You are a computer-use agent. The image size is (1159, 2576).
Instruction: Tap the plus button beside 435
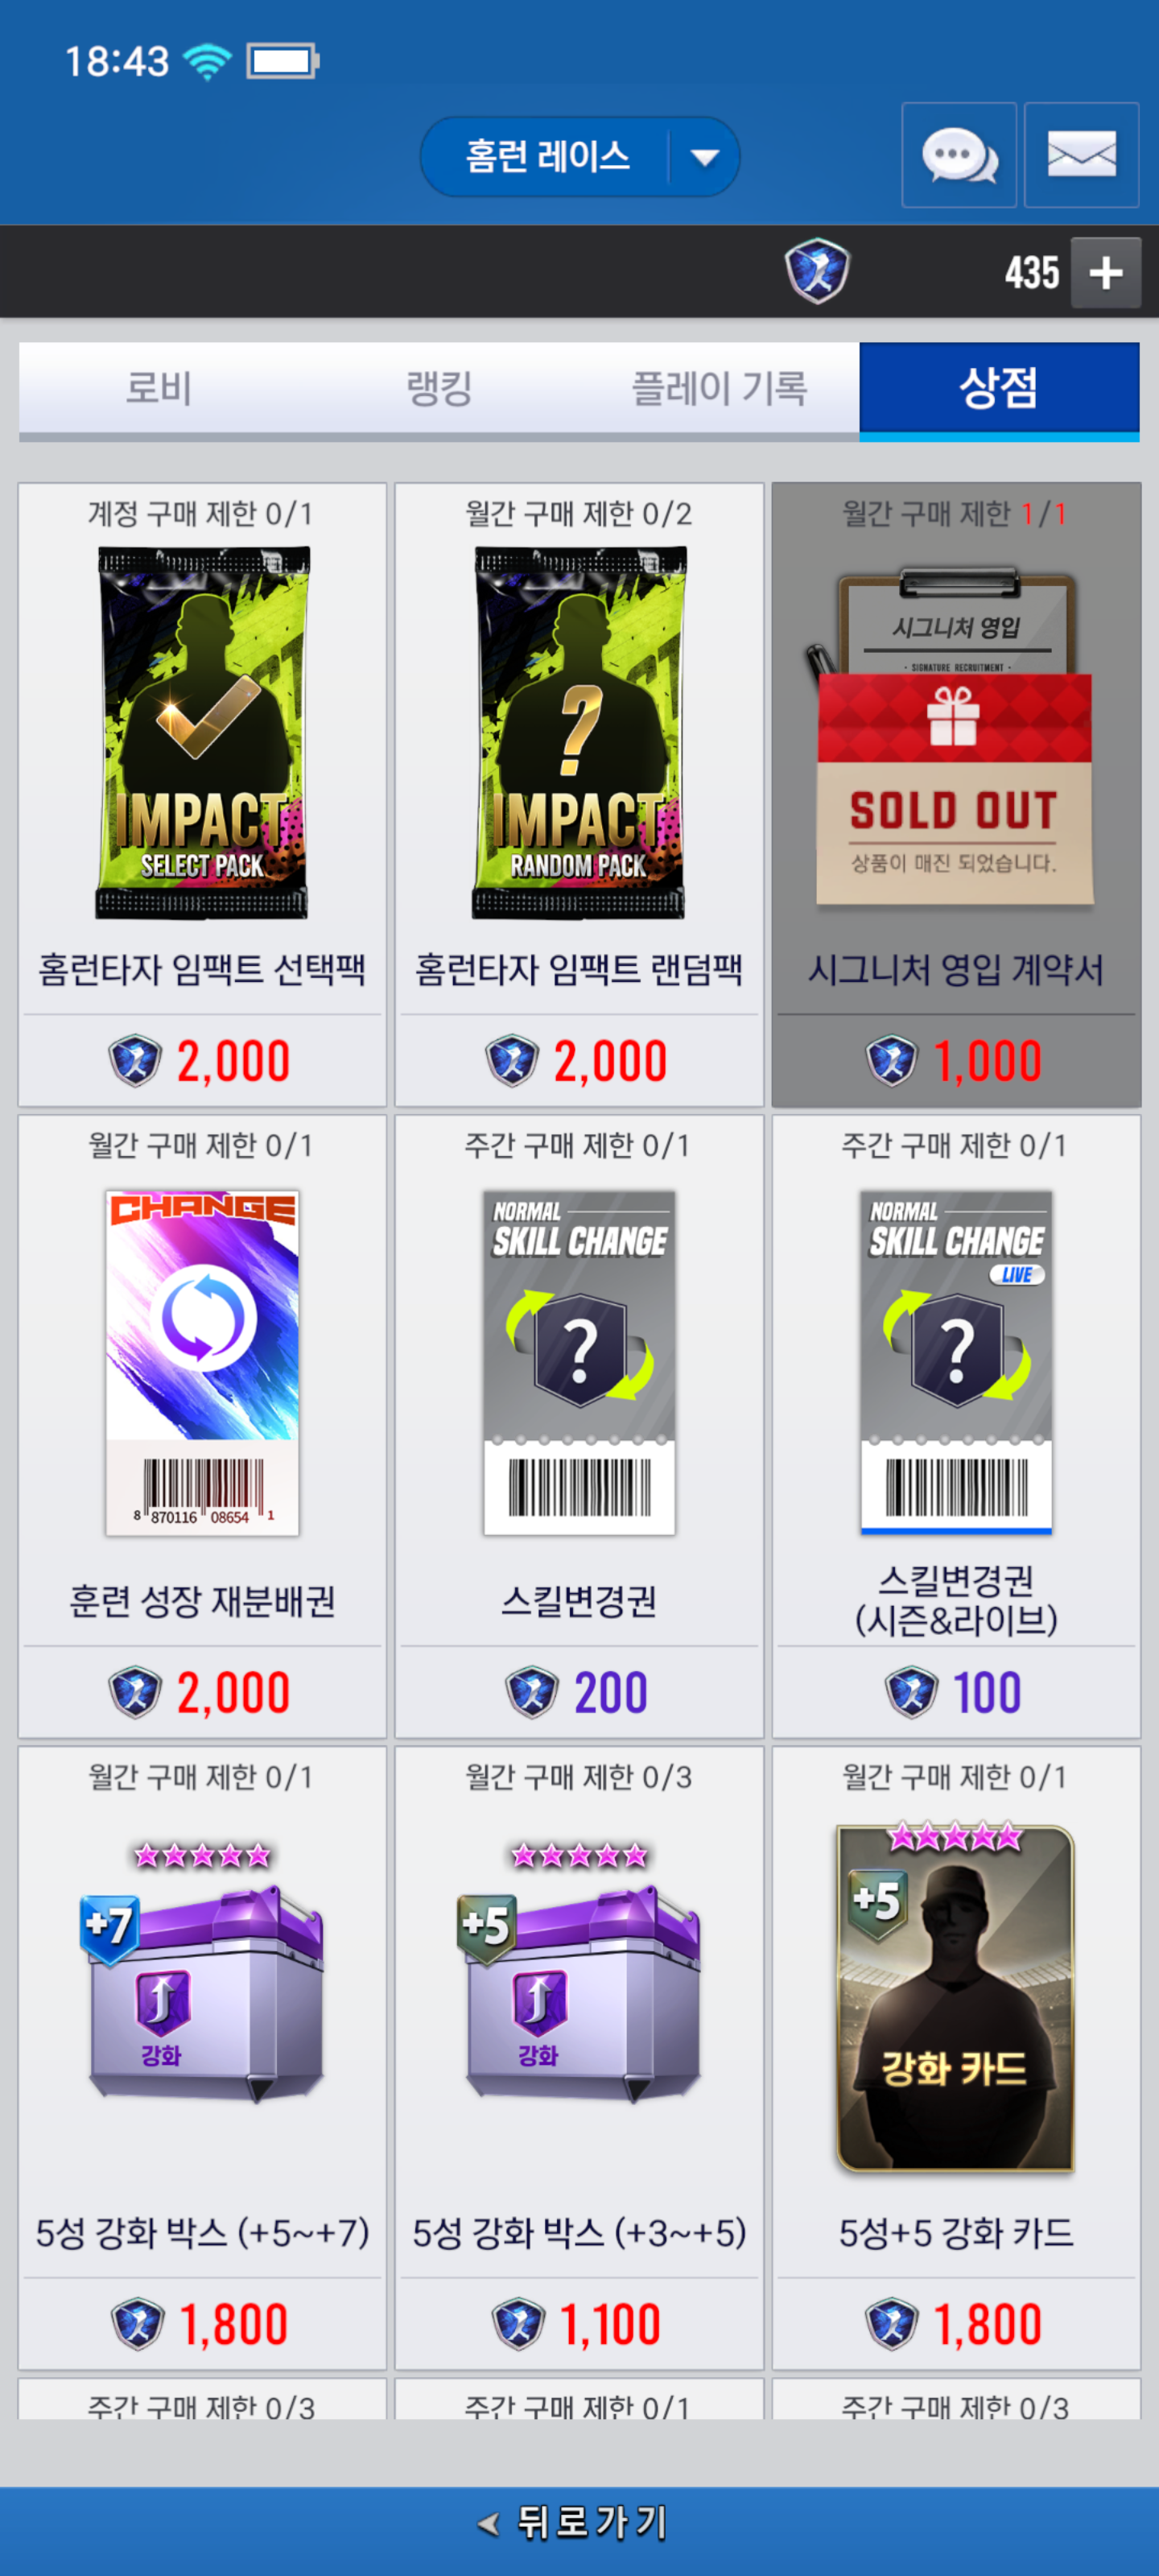[x=1105, y=272]
